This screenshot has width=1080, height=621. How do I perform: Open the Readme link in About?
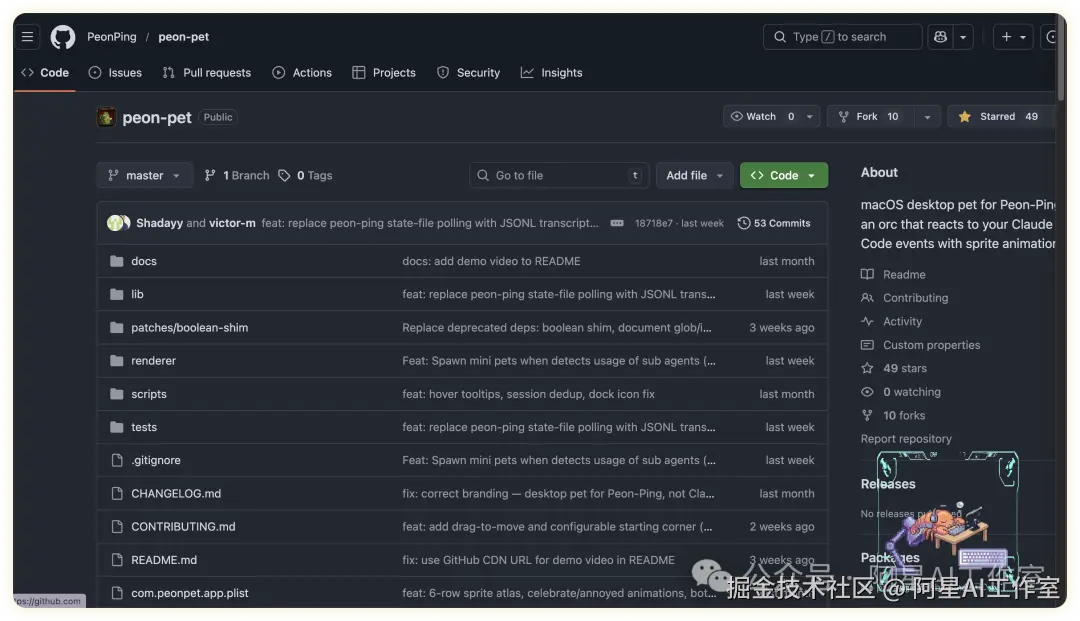[893, 274]
